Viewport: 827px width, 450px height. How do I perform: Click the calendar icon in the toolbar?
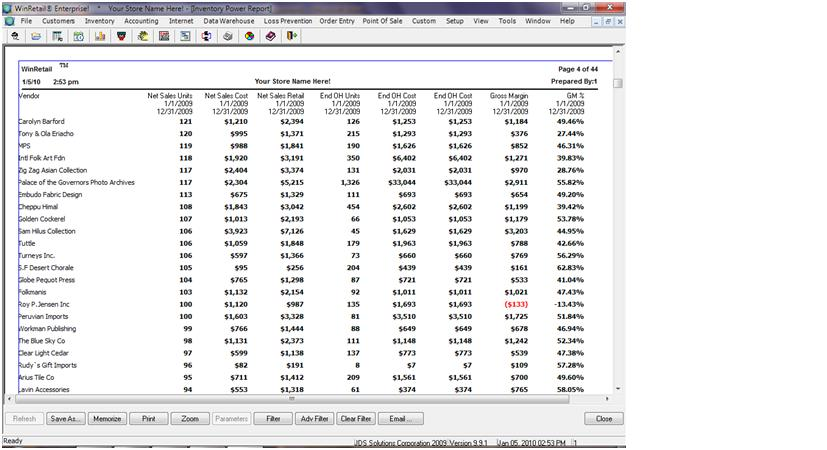pos(78,36)
